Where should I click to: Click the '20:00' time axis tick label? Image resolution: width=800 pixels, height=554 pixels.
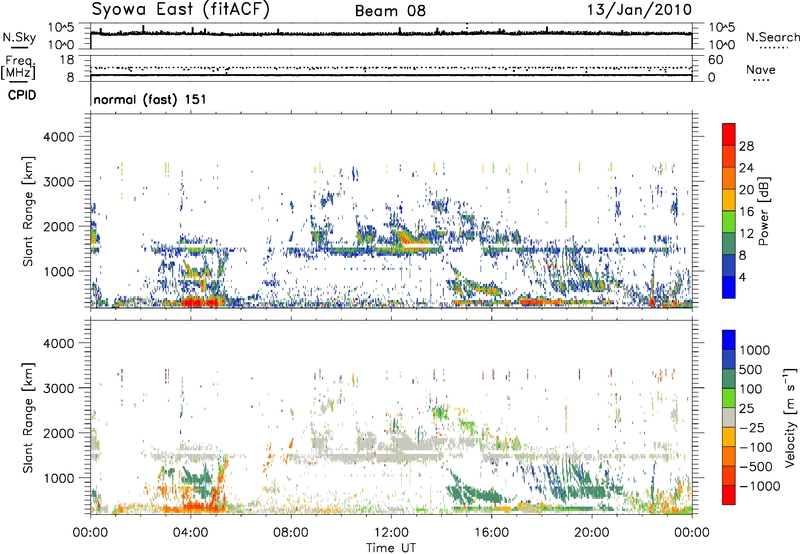click(591, 533)
